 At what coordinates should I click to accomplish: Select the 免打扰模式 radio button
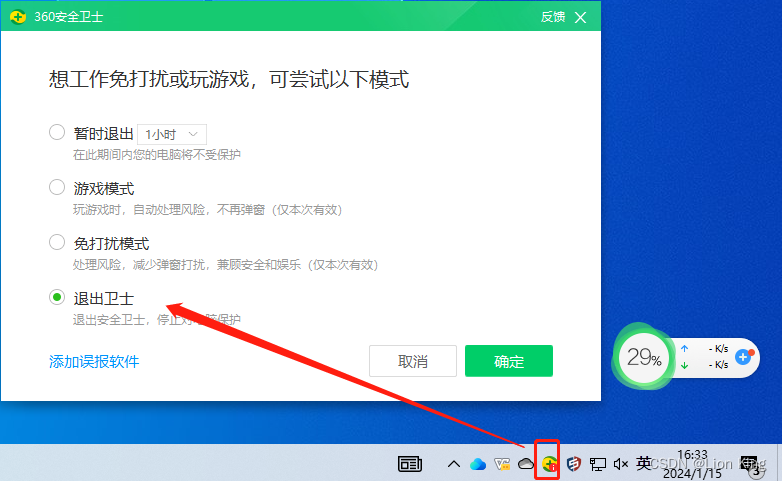[x=57, y=242]
